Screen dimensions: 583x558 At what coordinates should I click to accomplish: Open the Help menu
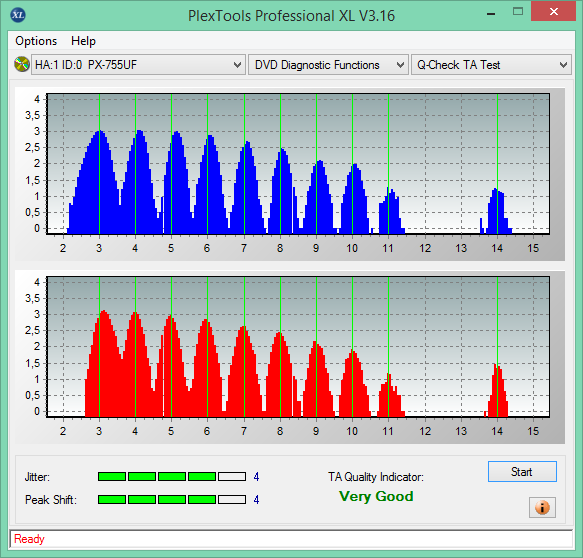[x=83, y=41]
